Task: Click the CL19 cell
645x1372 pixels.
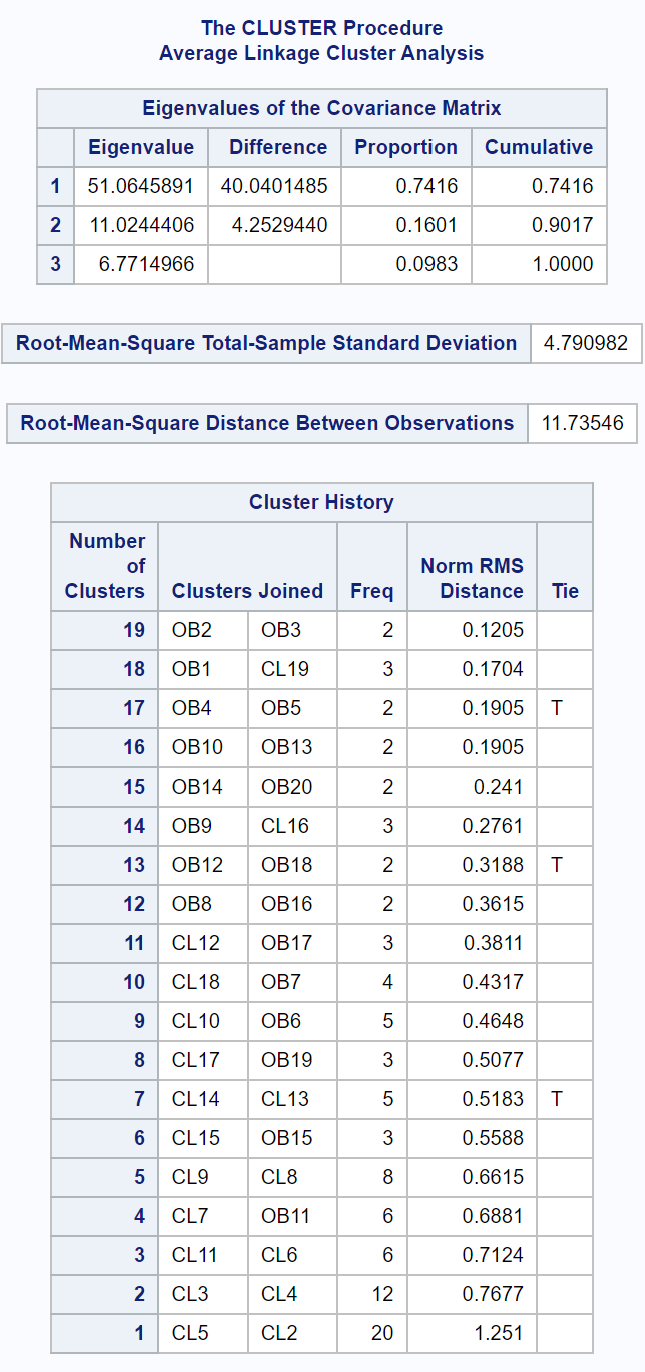Action: [293, 669]
